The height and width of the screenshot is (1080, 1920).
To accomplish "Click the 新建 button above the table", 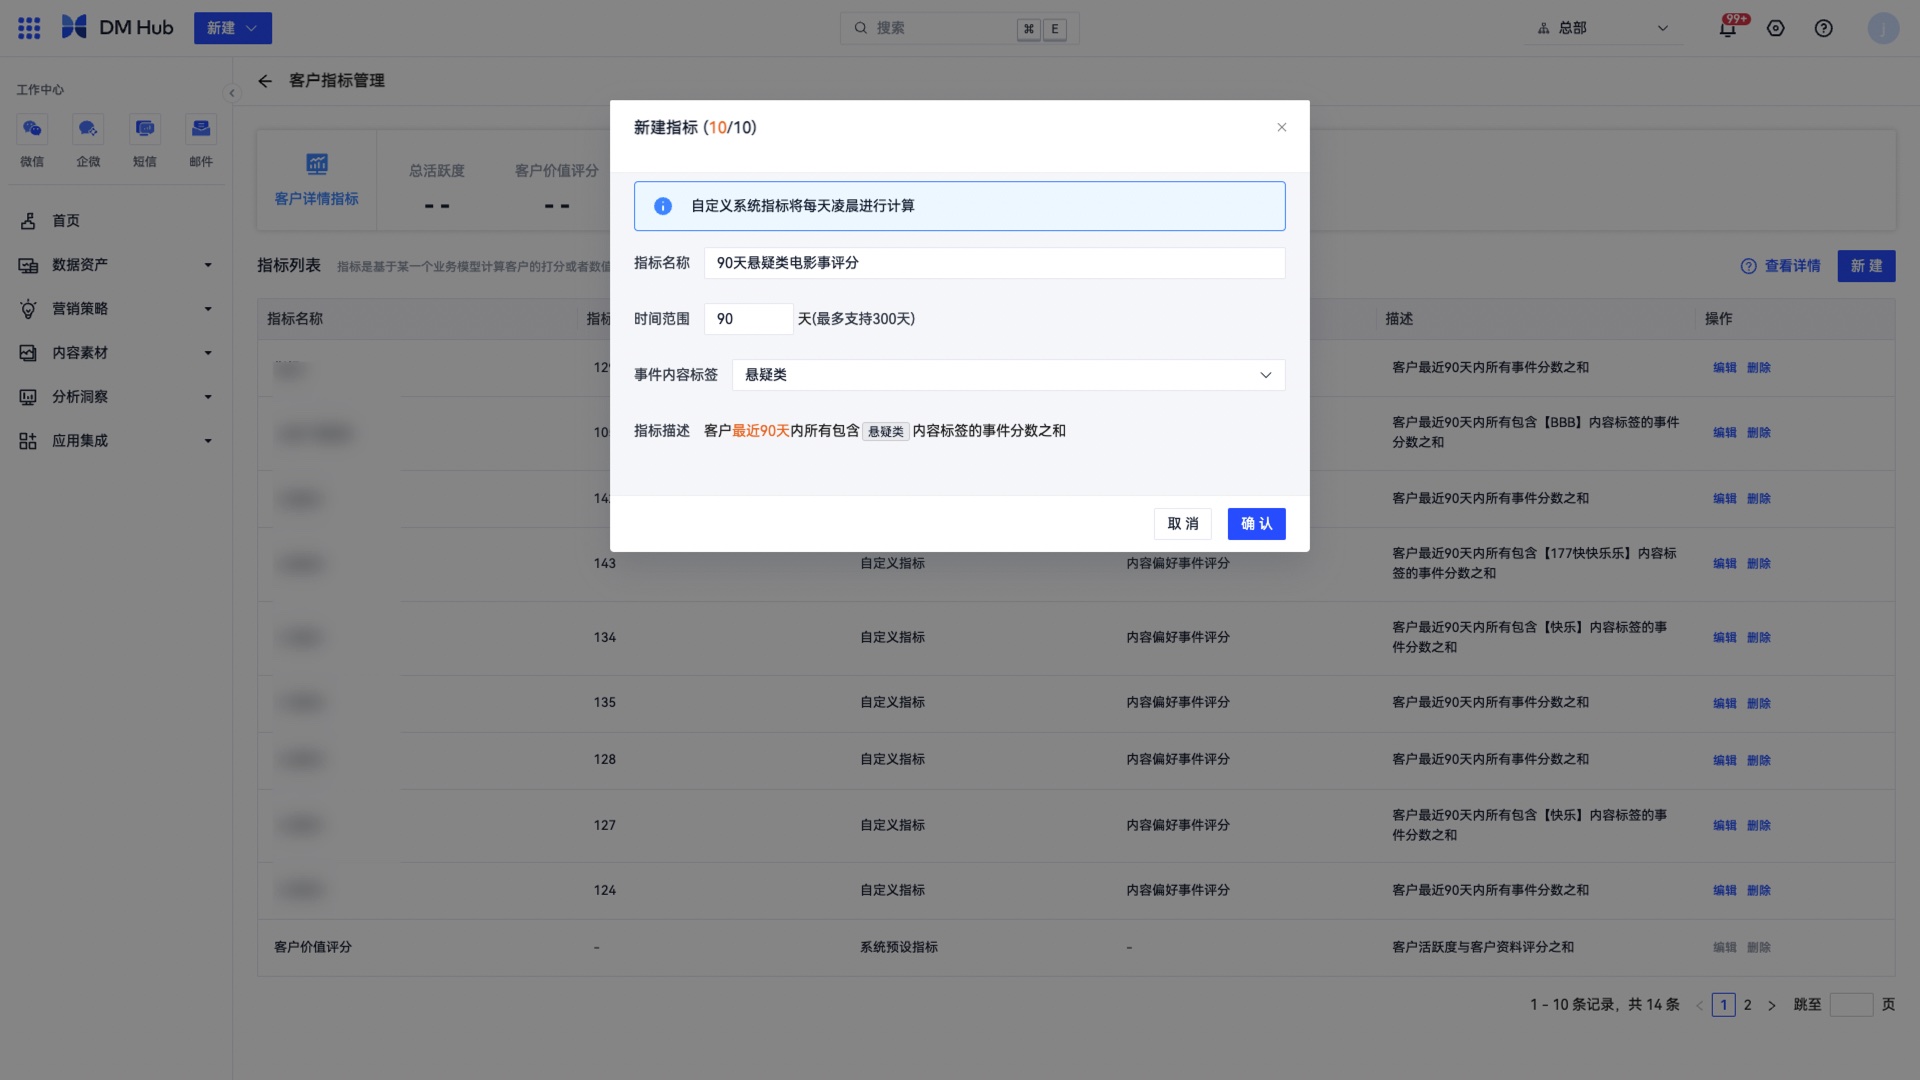I will [x=1866, y=266].
